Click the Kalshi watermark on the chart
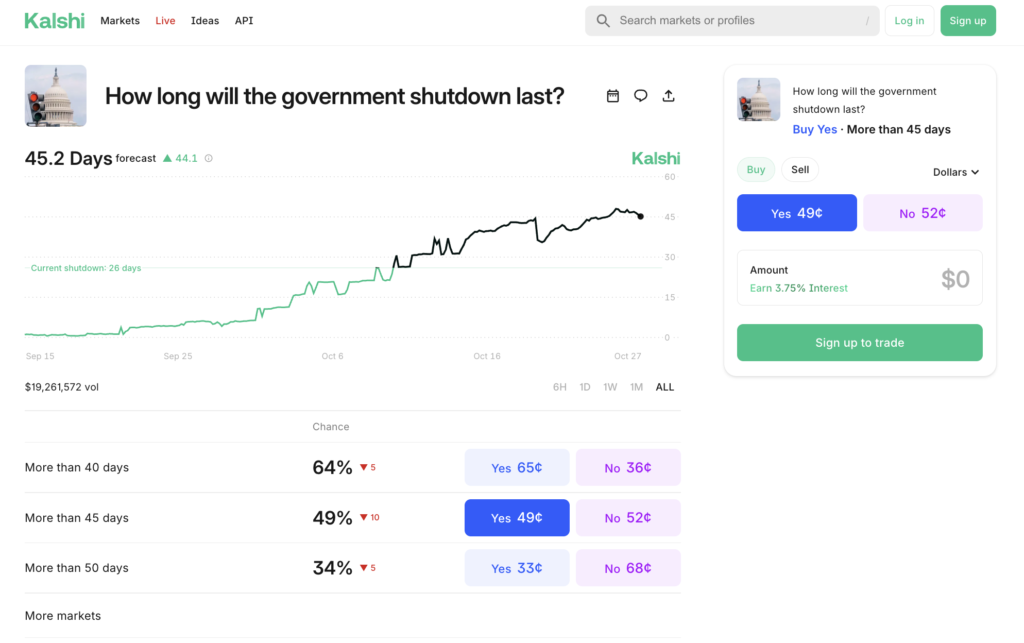This screenshot has width=1024, height=643. (655, 158)
